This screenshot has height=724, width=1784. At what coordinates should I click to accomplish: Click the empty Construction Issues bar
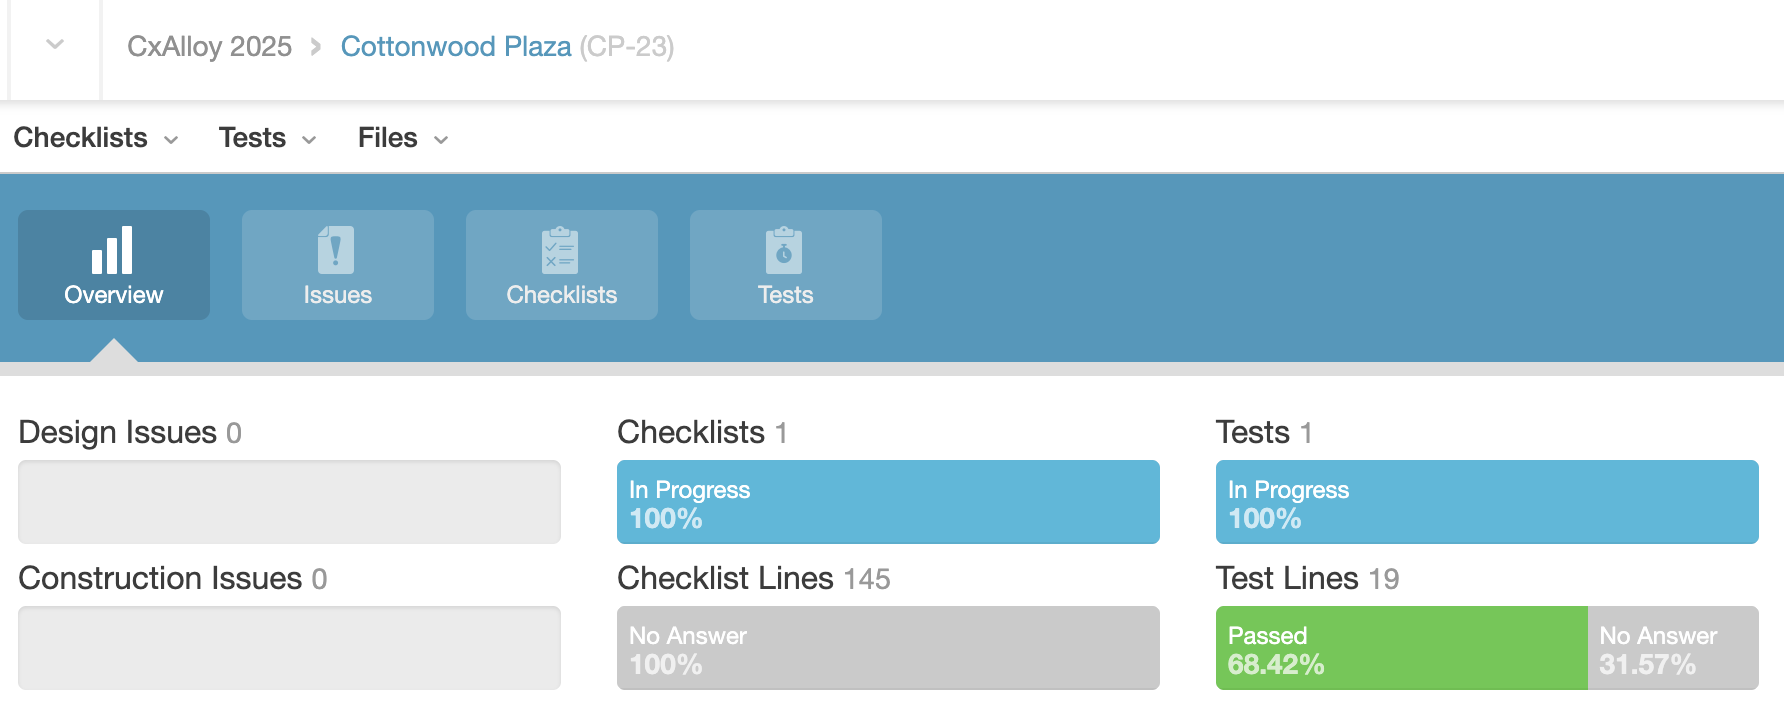289,648
